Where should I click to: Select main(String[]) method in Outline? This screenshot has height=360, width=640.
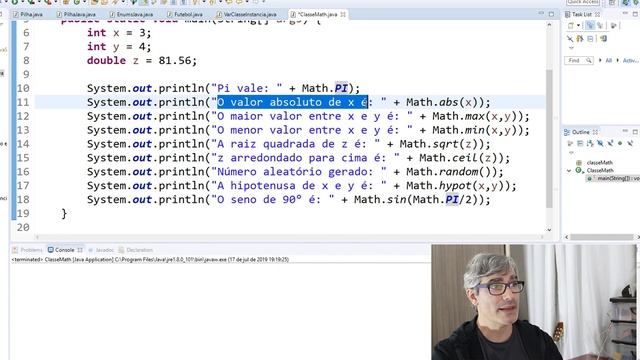613,178
